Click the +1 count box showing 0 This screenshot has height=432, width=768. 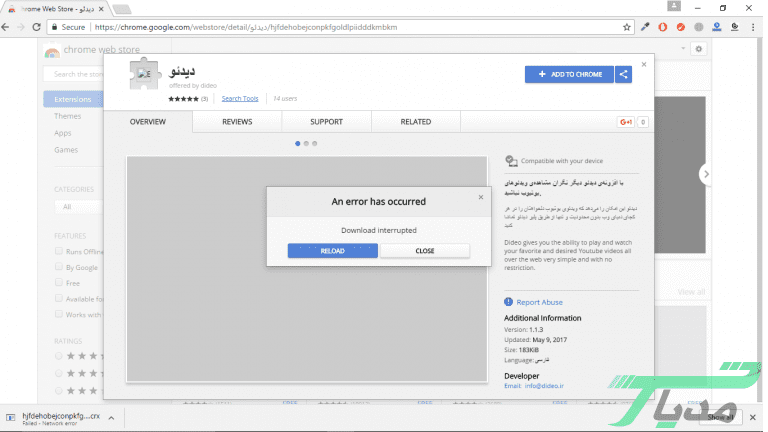pos(643,122)
